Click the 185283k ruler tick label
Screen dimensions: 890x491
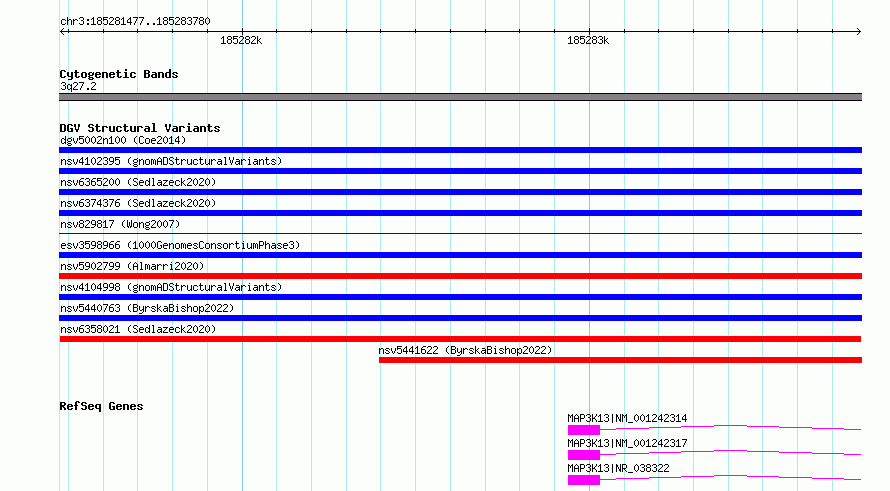pos(588,40)
